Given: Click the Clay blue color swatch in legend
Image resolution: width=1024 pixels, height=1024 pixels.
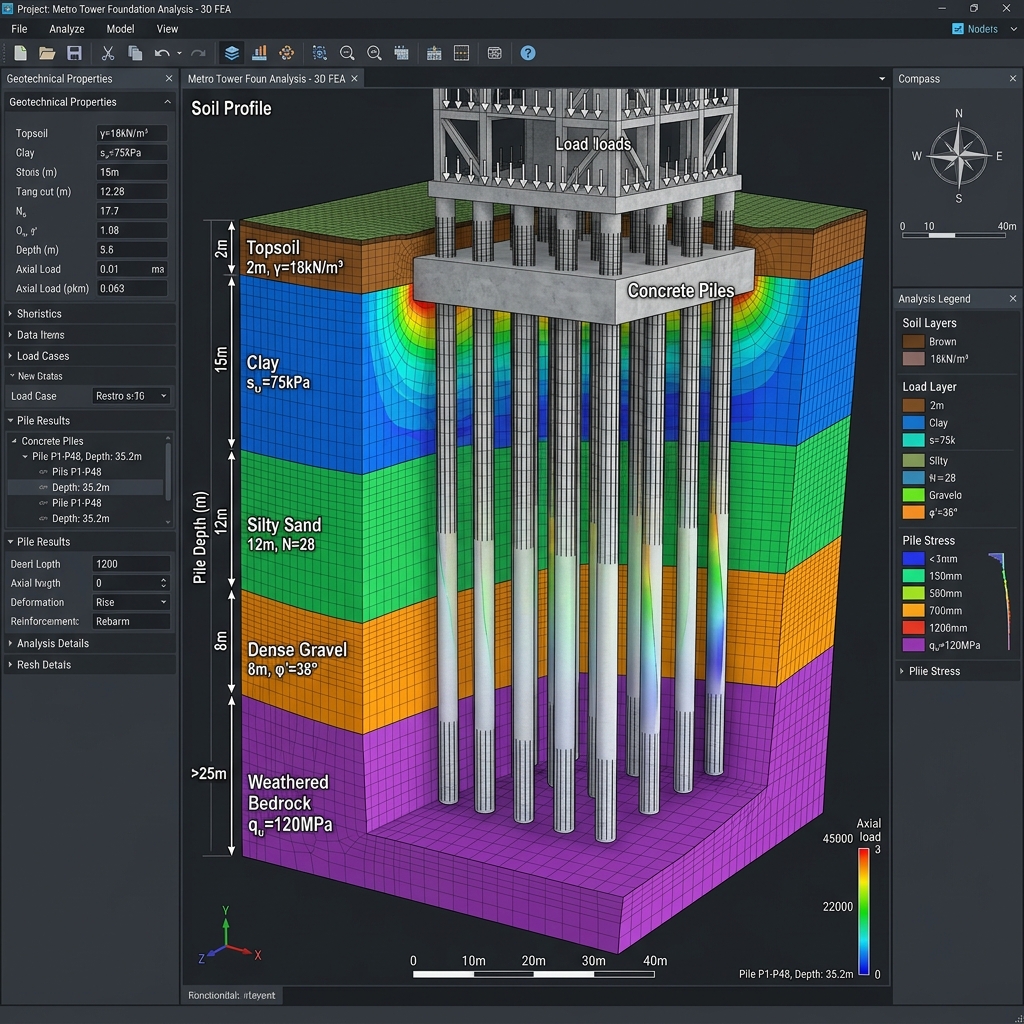Looking at the screenshot, I should [913, 423].
